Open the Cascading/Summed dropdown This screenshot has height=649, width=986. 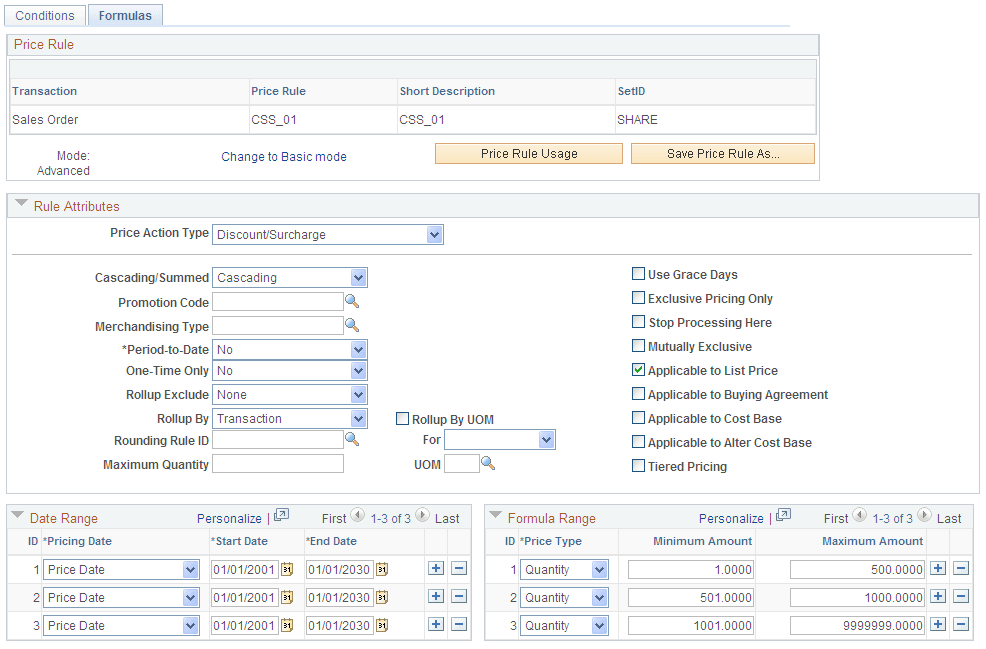290,277
